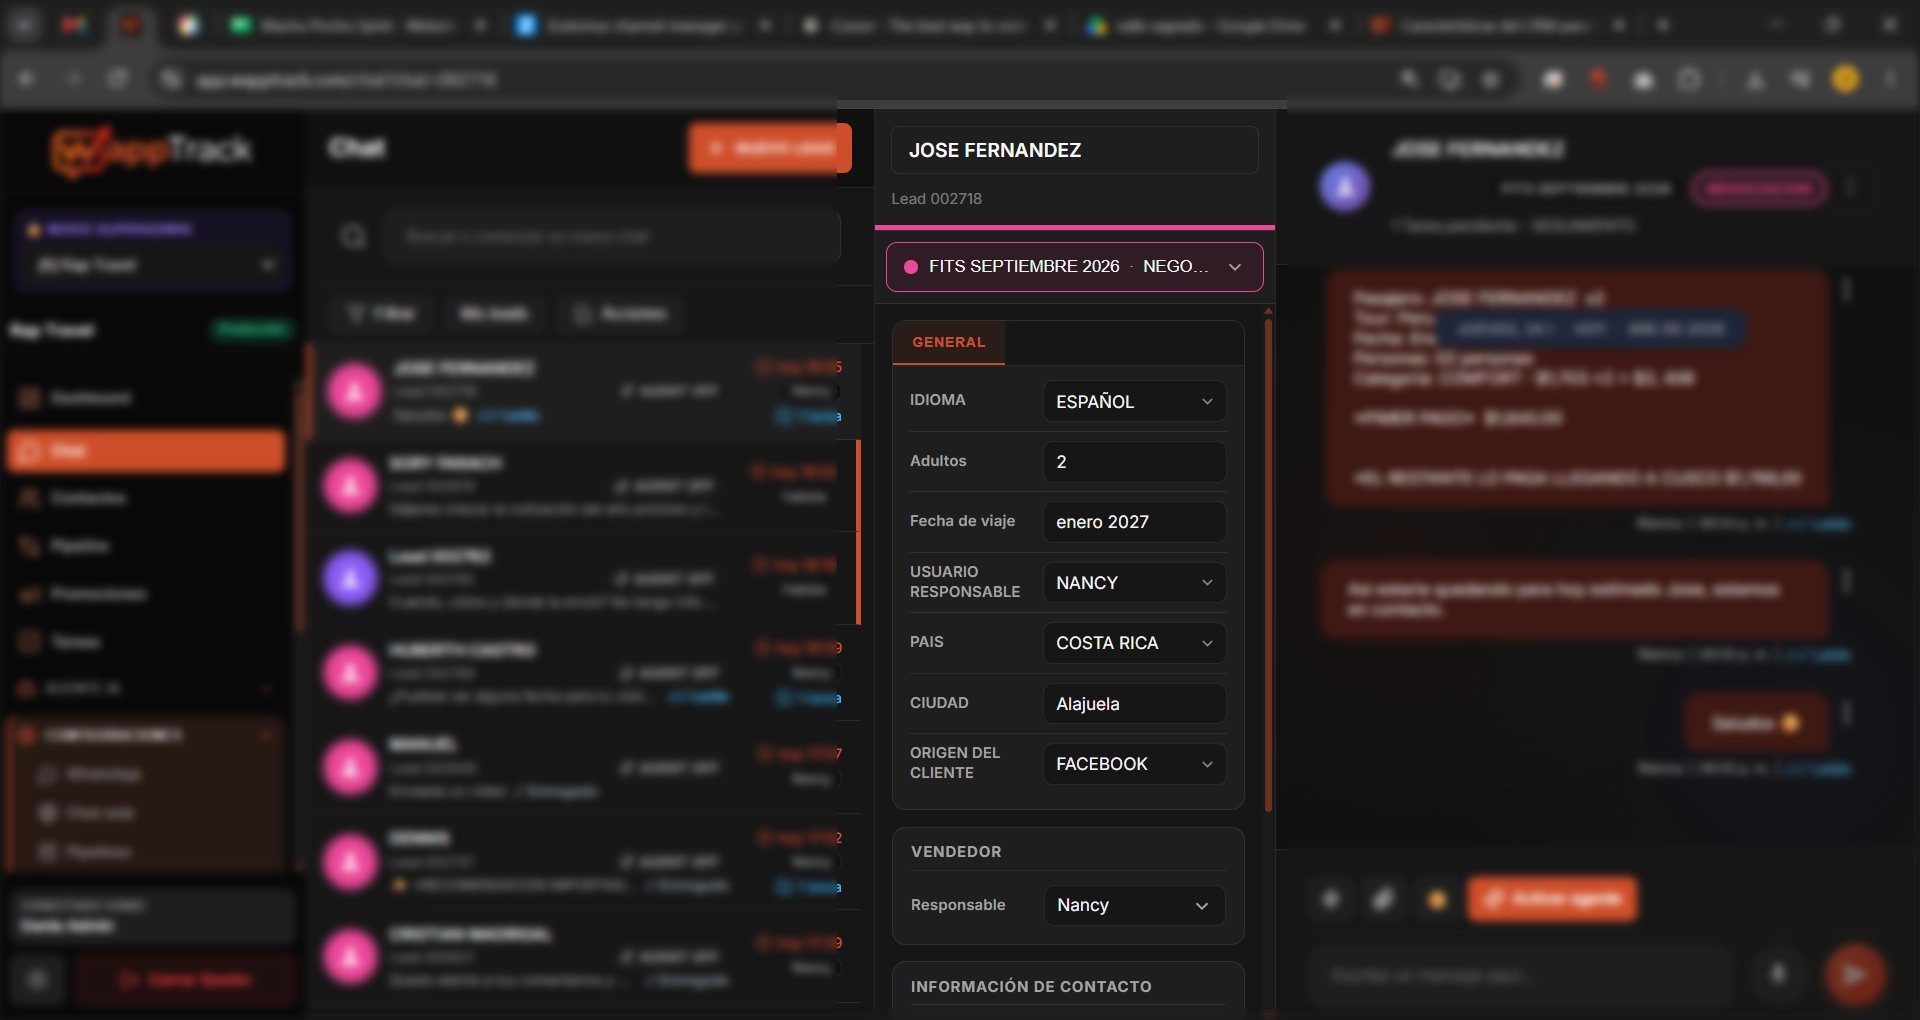Click the INFORMACIÓN DE CONTACTO section heading
Screen dimensions: 1920x1020
(1031, 987)
